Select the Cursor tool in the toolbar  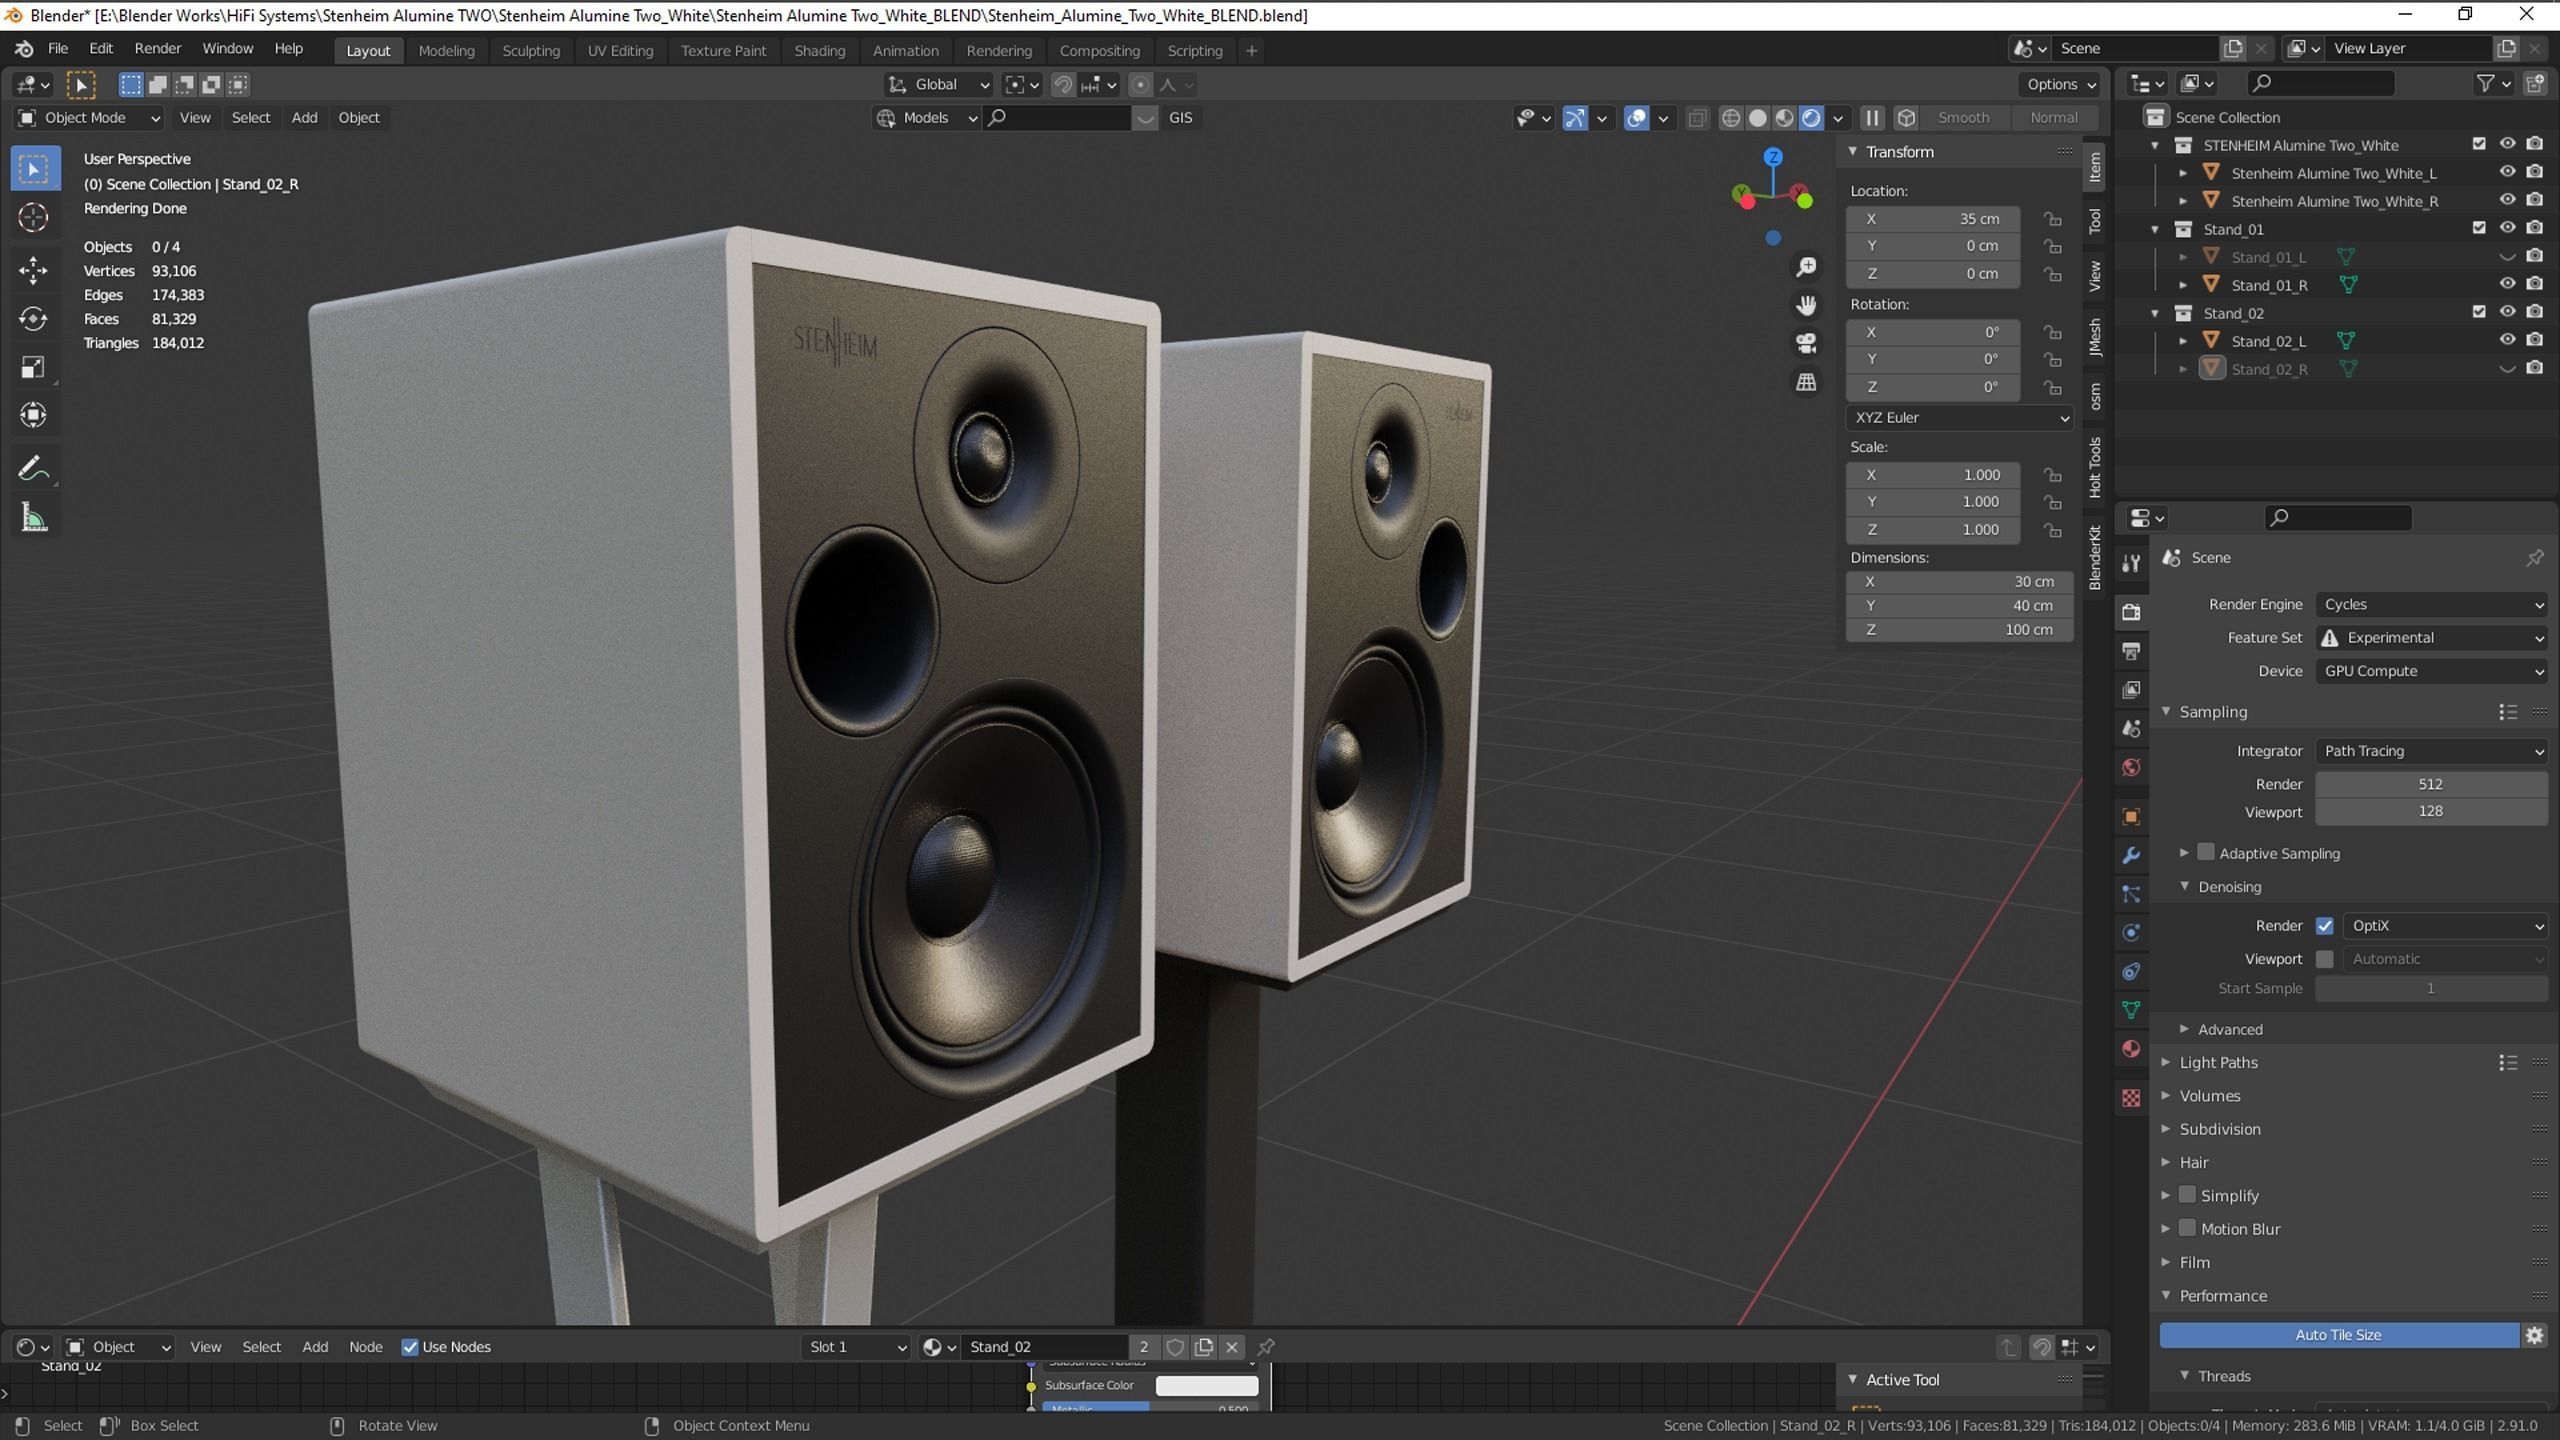coord(33,218)
